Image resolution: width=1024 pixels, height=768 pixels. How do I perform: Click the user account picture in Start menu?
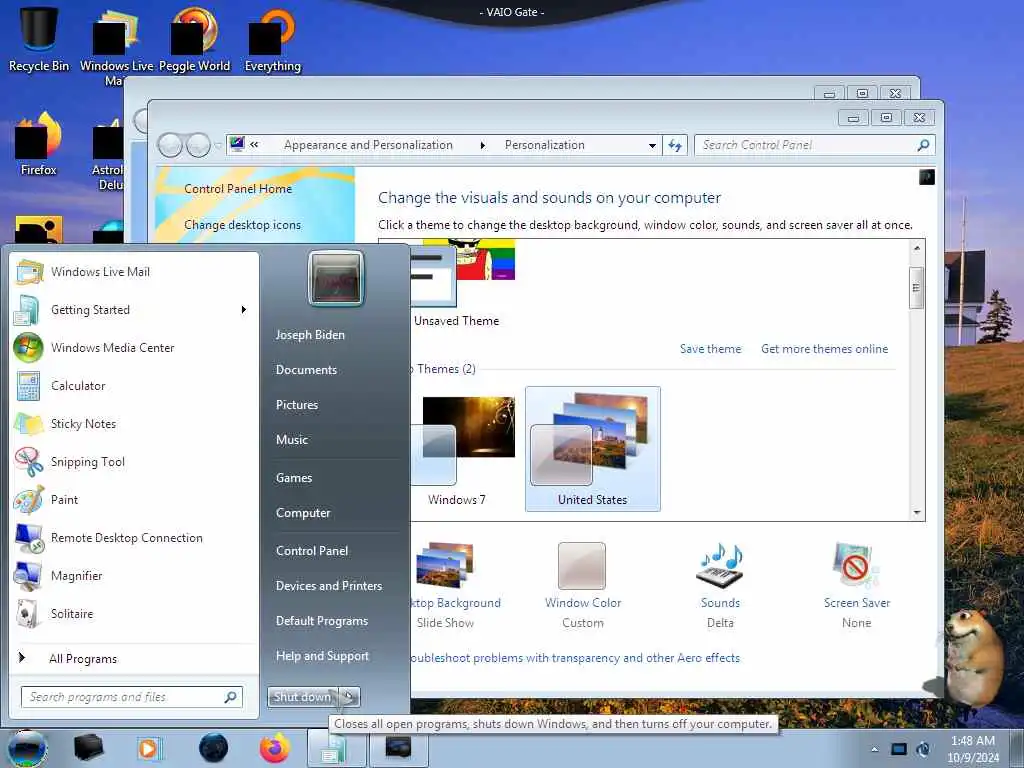[x=336, y=278]
